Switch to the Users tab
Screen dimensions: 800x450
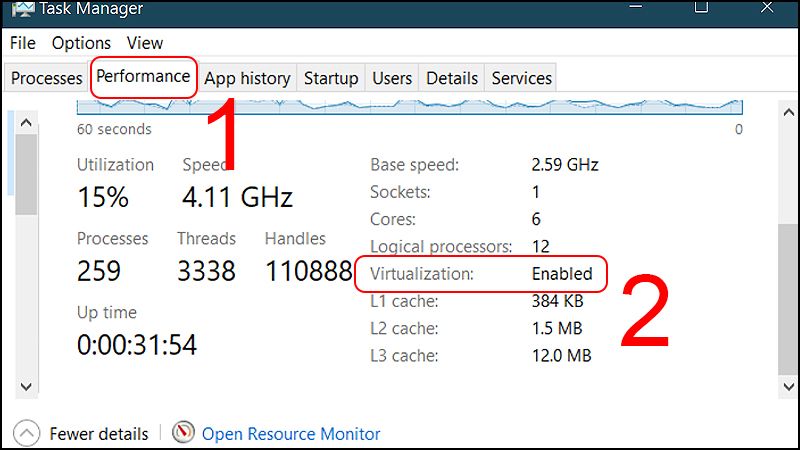(x=392, y=78)
